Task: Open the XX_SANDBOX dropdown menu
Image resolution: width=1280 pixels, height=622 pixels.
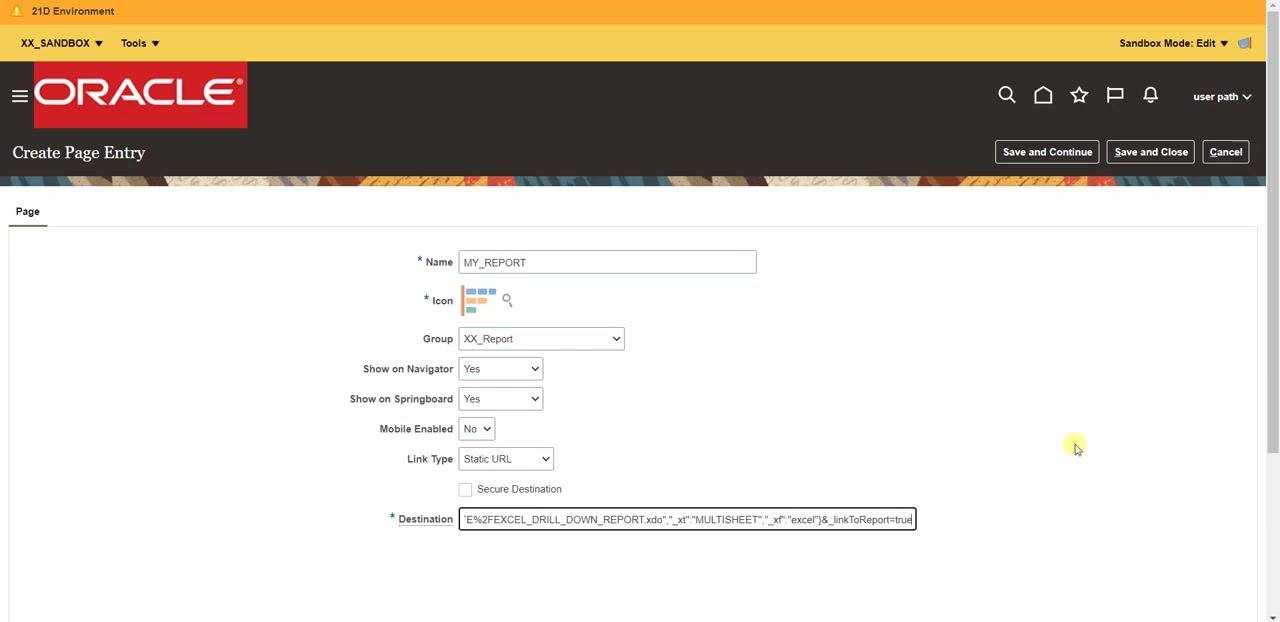Action: click(62, 43)
